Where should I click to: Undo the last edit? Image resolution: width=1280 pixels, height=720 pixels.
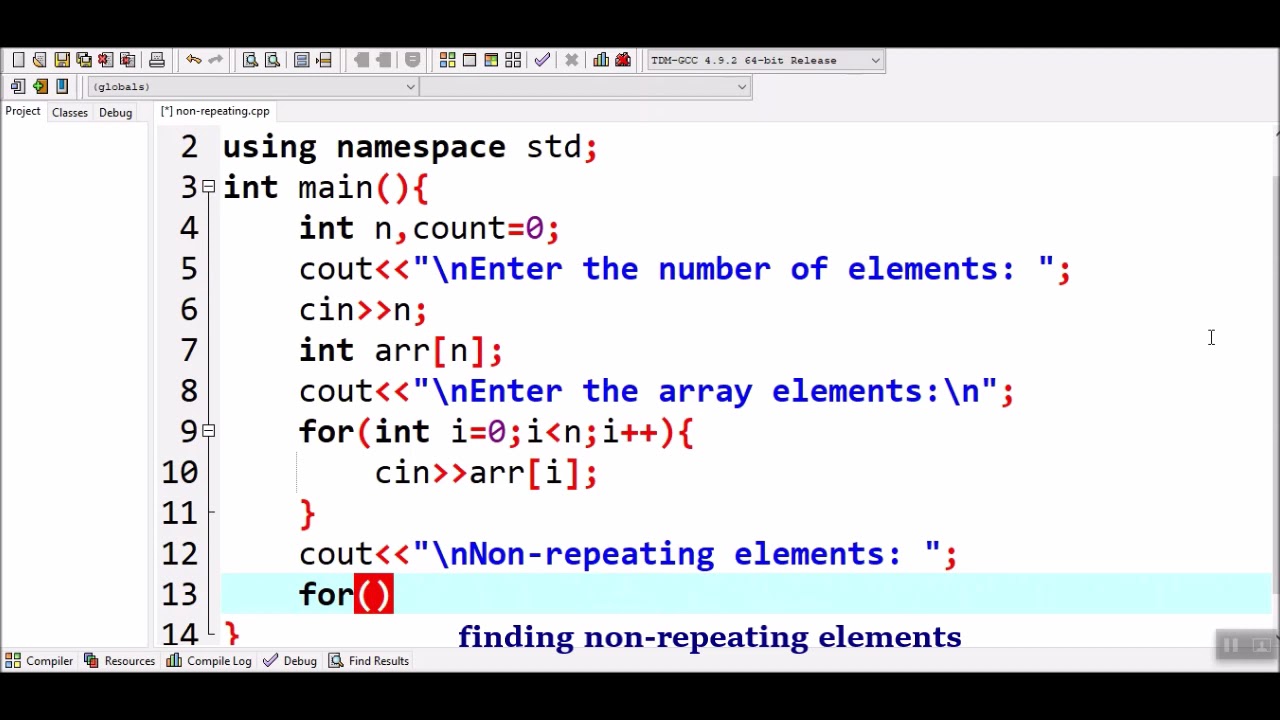(x=194, y=60)
